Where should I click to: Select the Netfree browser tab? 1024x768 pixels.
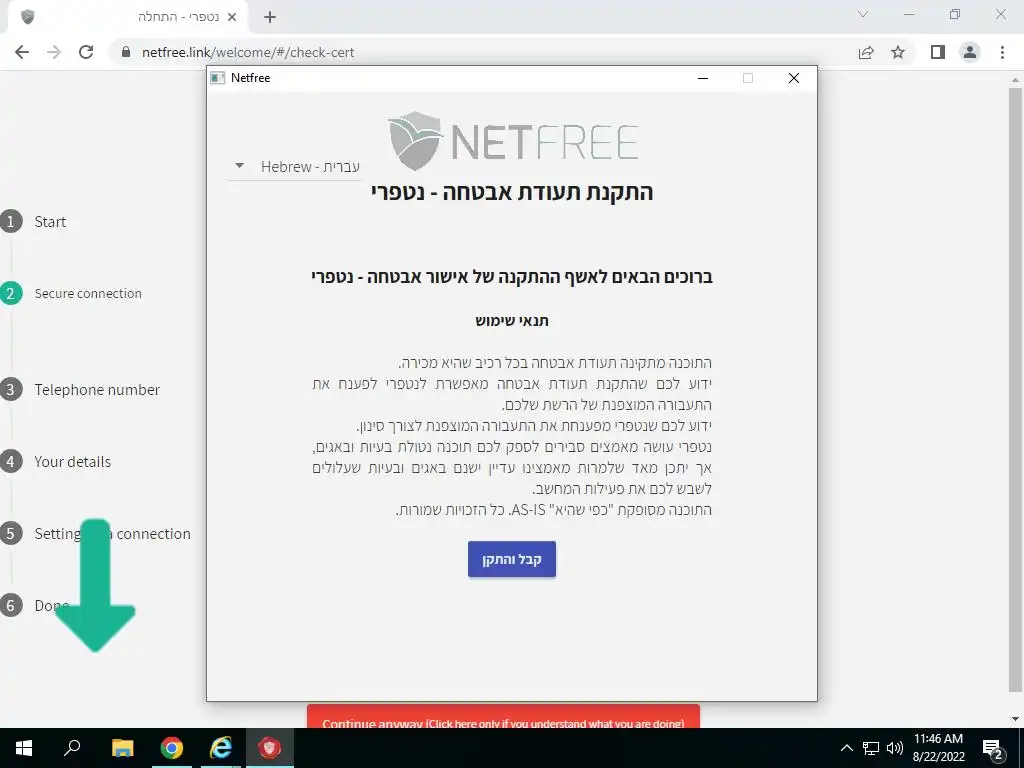[x=127, y=17]
